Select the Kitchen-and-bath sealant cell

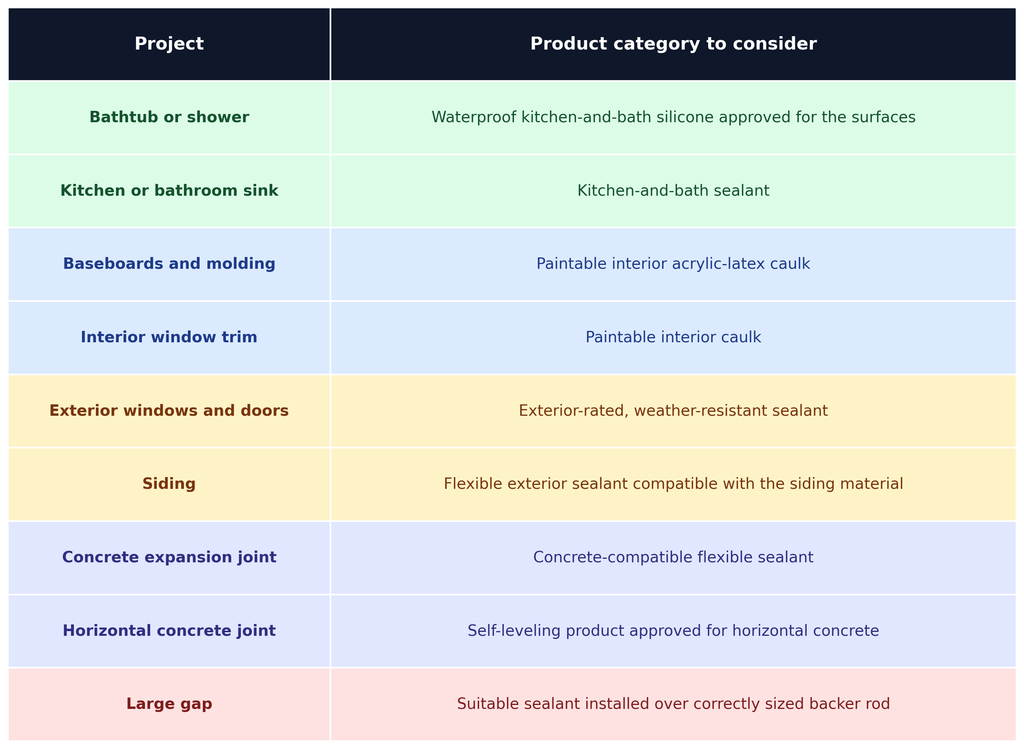(x=673, y=191)
